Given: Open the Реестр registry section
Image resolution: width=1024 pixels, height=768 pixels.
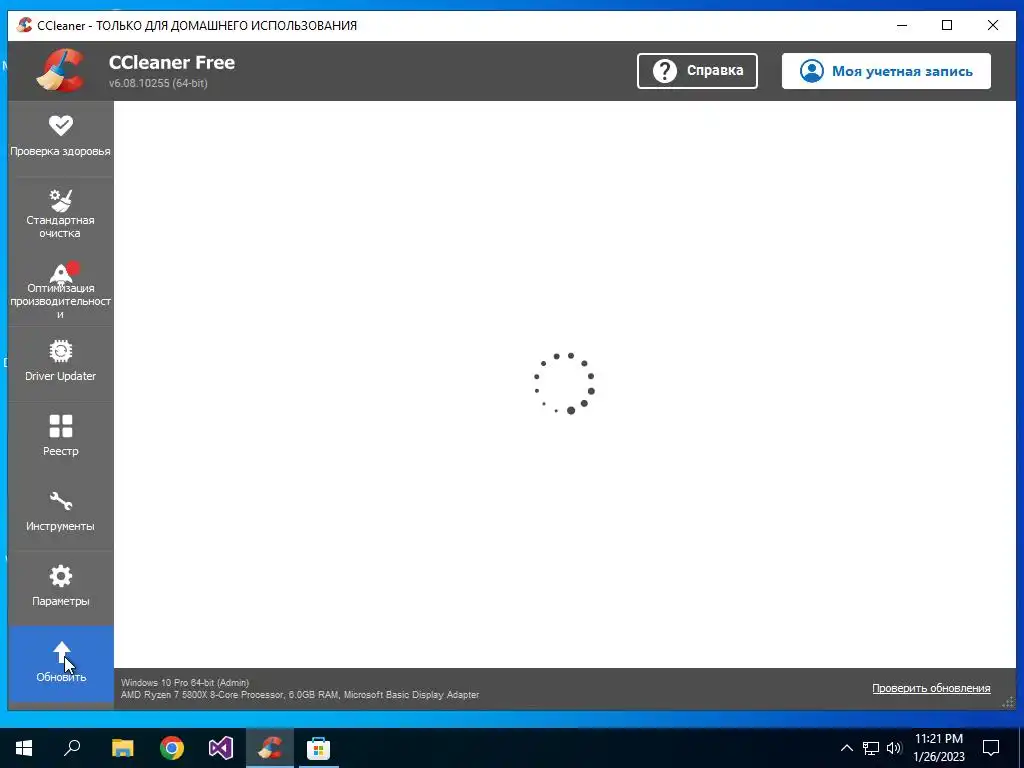Looking at the screenshot, I should (x=61, y=439).
